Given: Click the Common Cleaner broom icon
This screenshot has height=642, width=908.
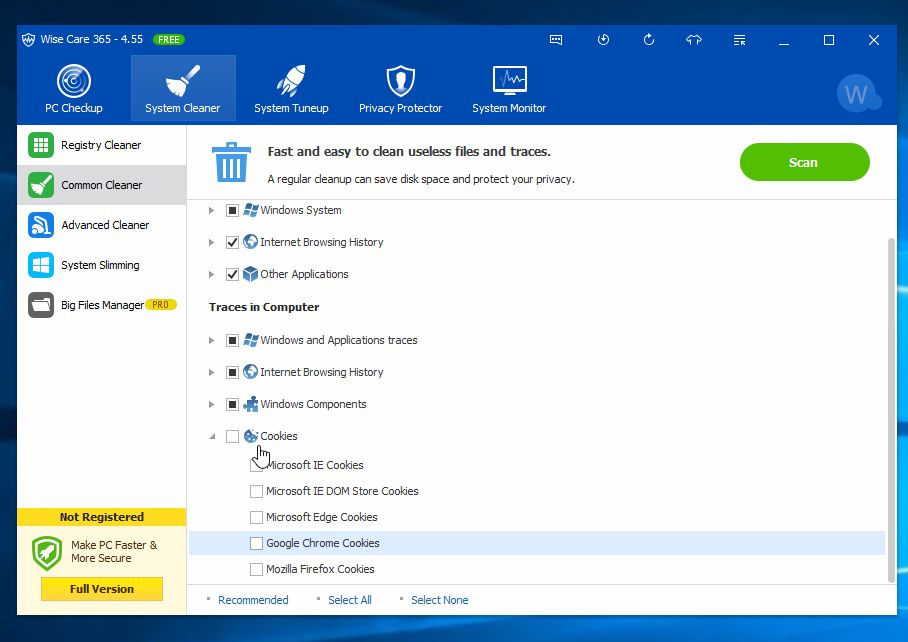Looking at the screenshot, I should click(x=41, y=185).
